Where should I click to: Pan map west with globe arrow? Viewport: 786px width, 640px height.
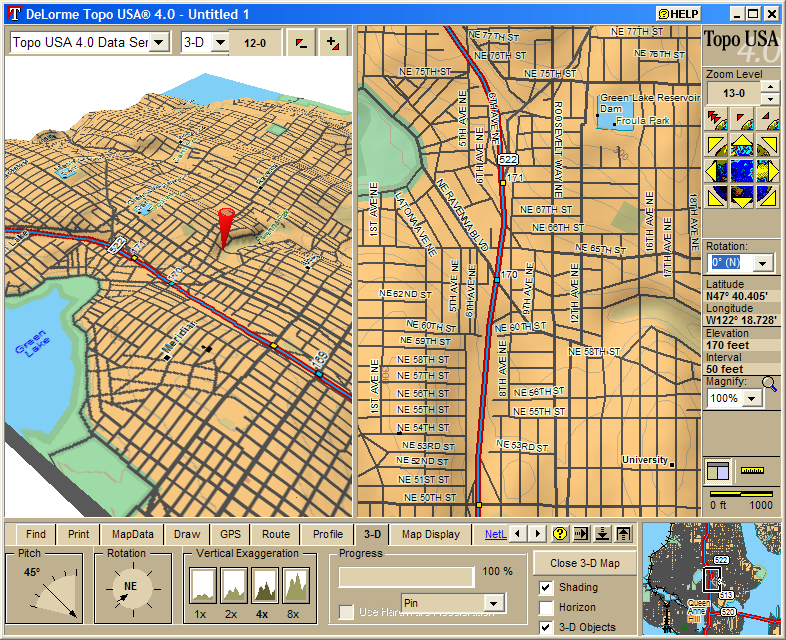(x=717, y=171)
